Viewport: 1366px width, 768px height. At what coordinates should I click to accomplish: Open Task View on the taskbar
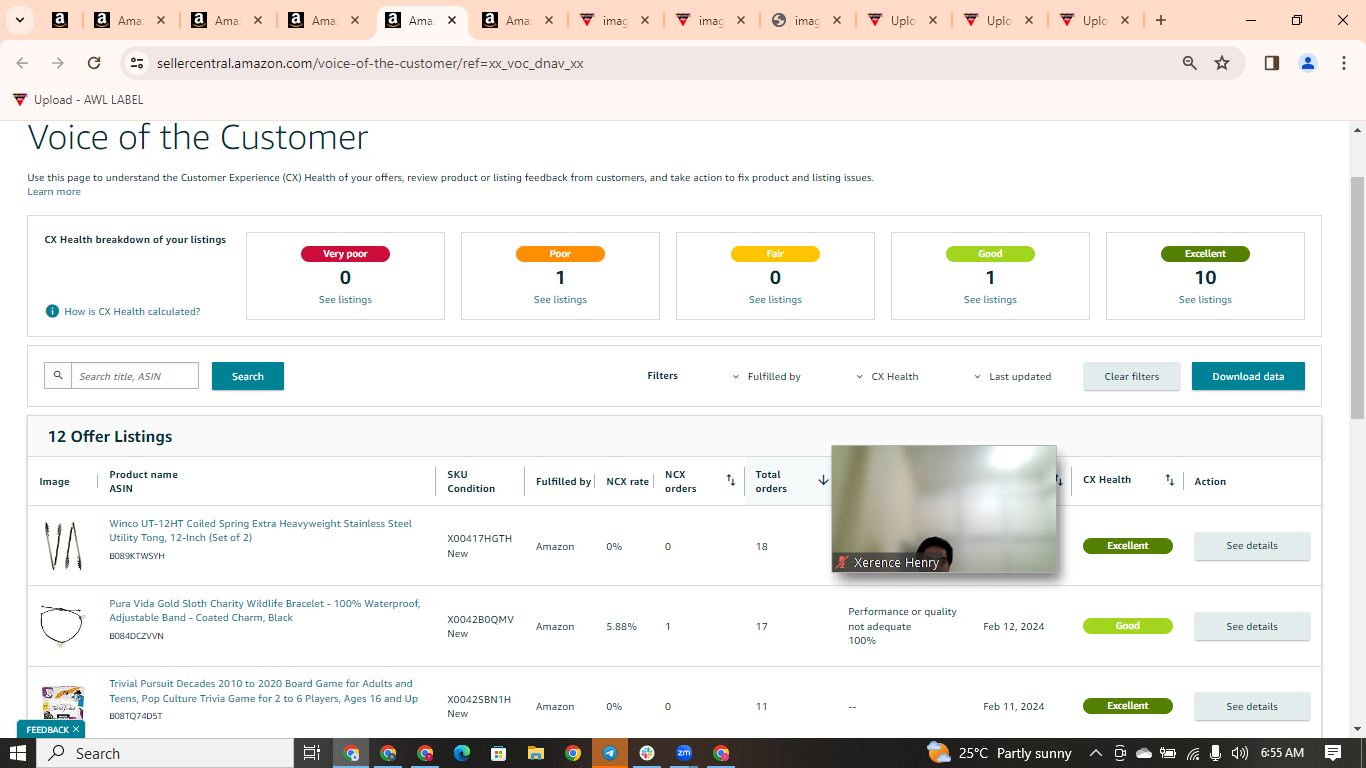click(x=311, y=753)
